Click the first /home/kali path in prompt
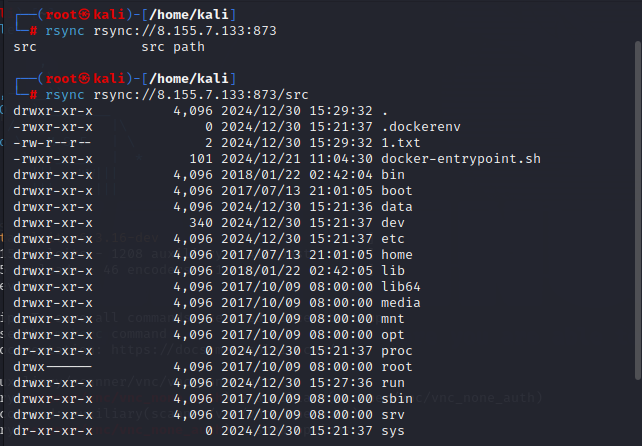The image size is (642, 446). [189, 15]
